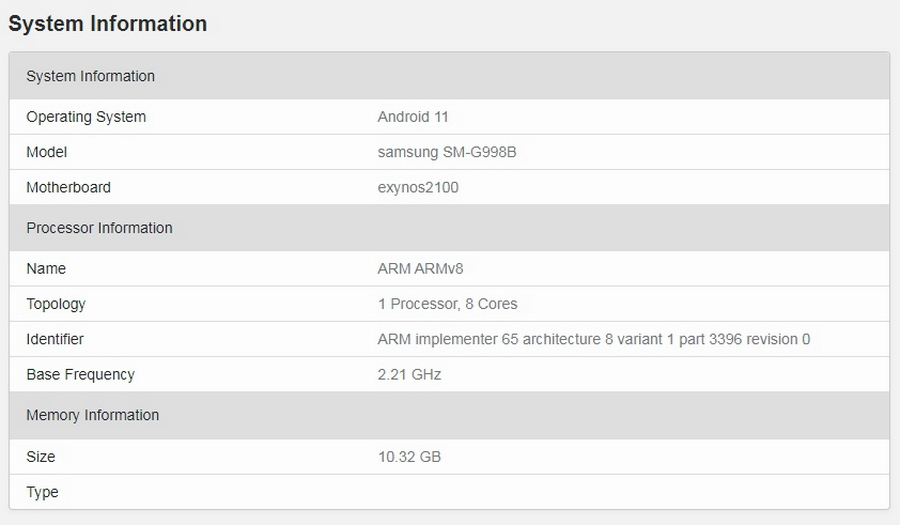Click the gray System Information table section header
Viewport: 900px width, 525px height.
[91, 76]
